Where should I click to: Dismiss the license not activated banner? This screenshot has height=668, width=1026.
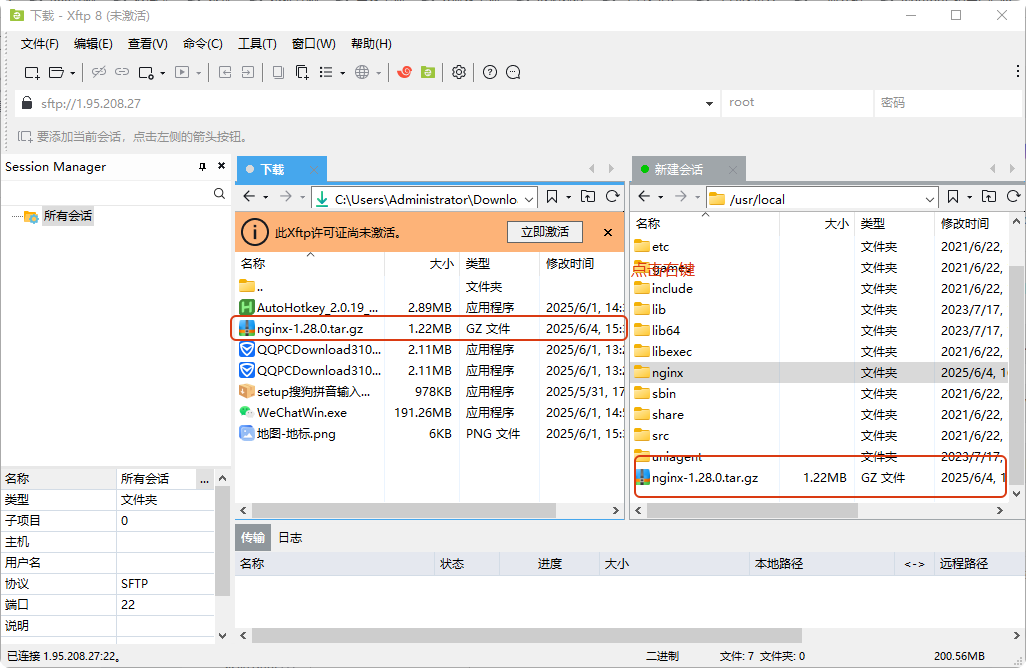(x=608, y=232)
